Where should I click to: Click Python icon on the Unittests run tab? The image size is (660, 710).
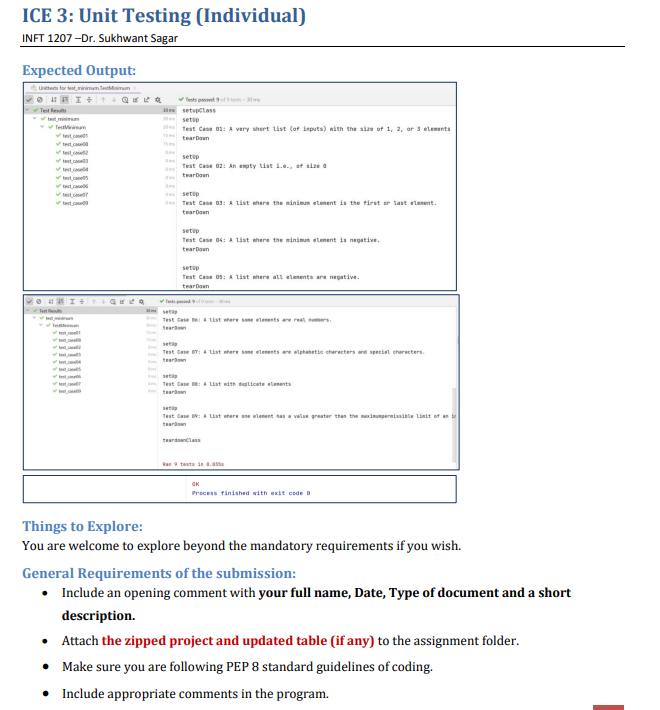pyautogui.click(x=34, y=88)
